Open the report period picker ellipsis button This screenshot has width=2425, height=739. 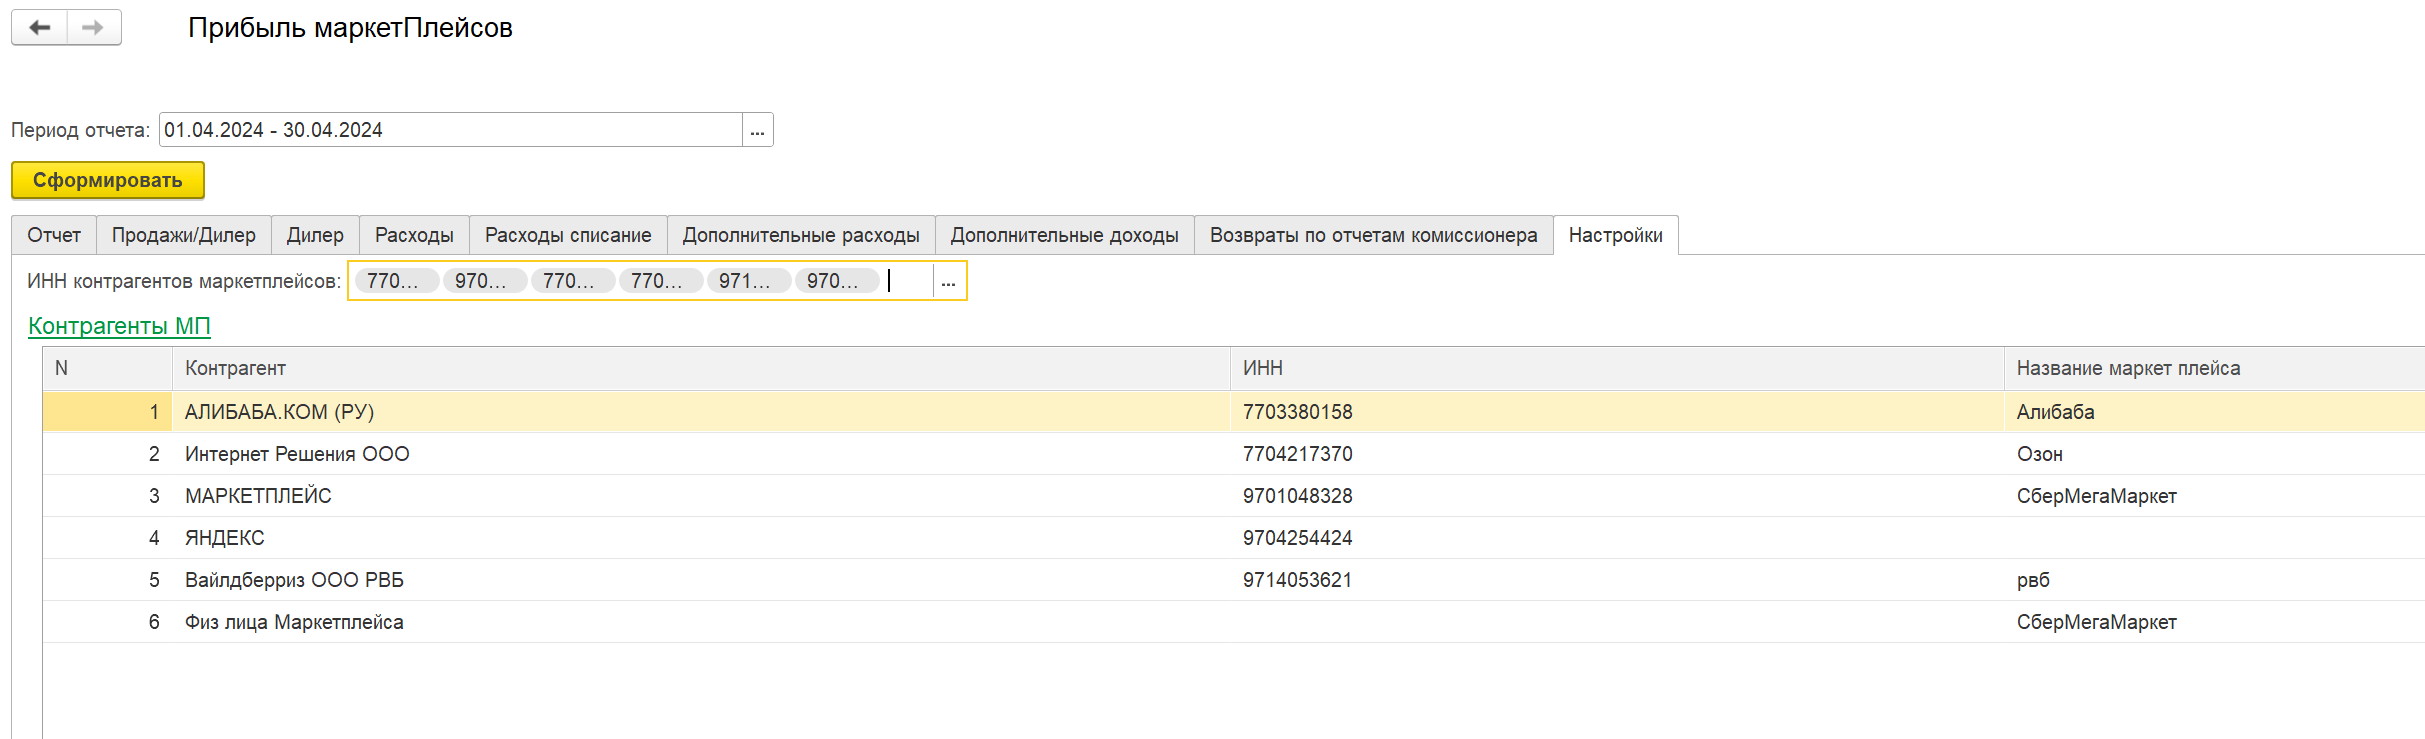(757, 130)
